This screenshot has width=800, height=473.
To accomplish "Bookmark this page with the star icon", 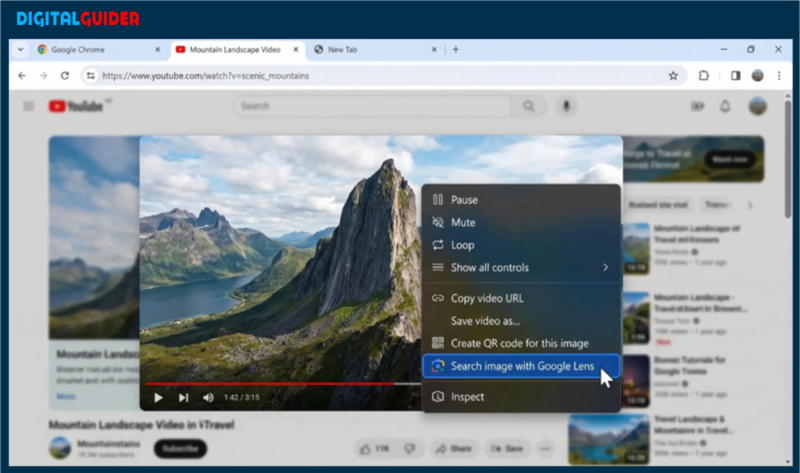I will 673,76.
